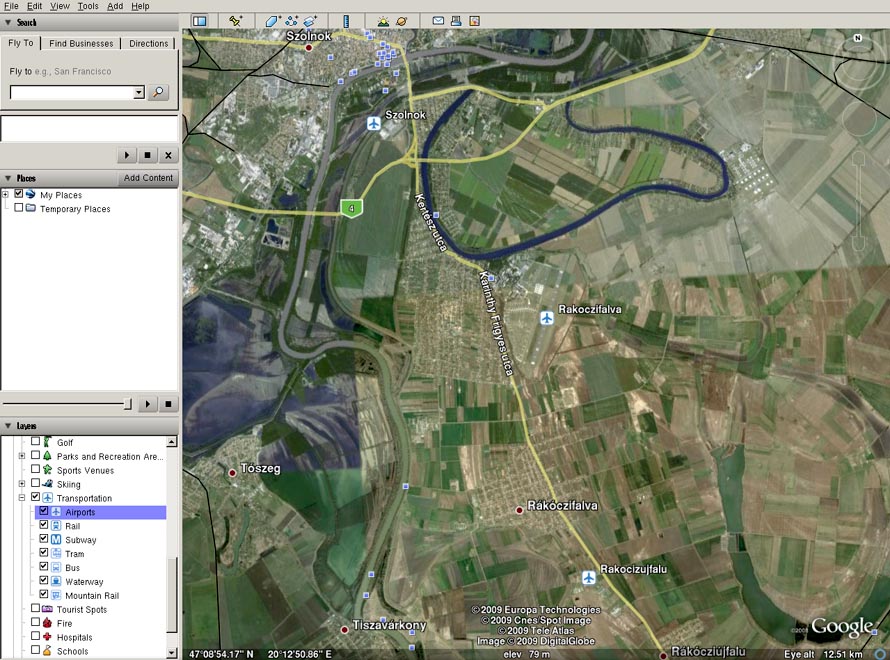Image resolution: width=890 pixels, height=660 pixels.
Task: Check the Temporary Places checkbox
Action: click(x=19, y=208)
